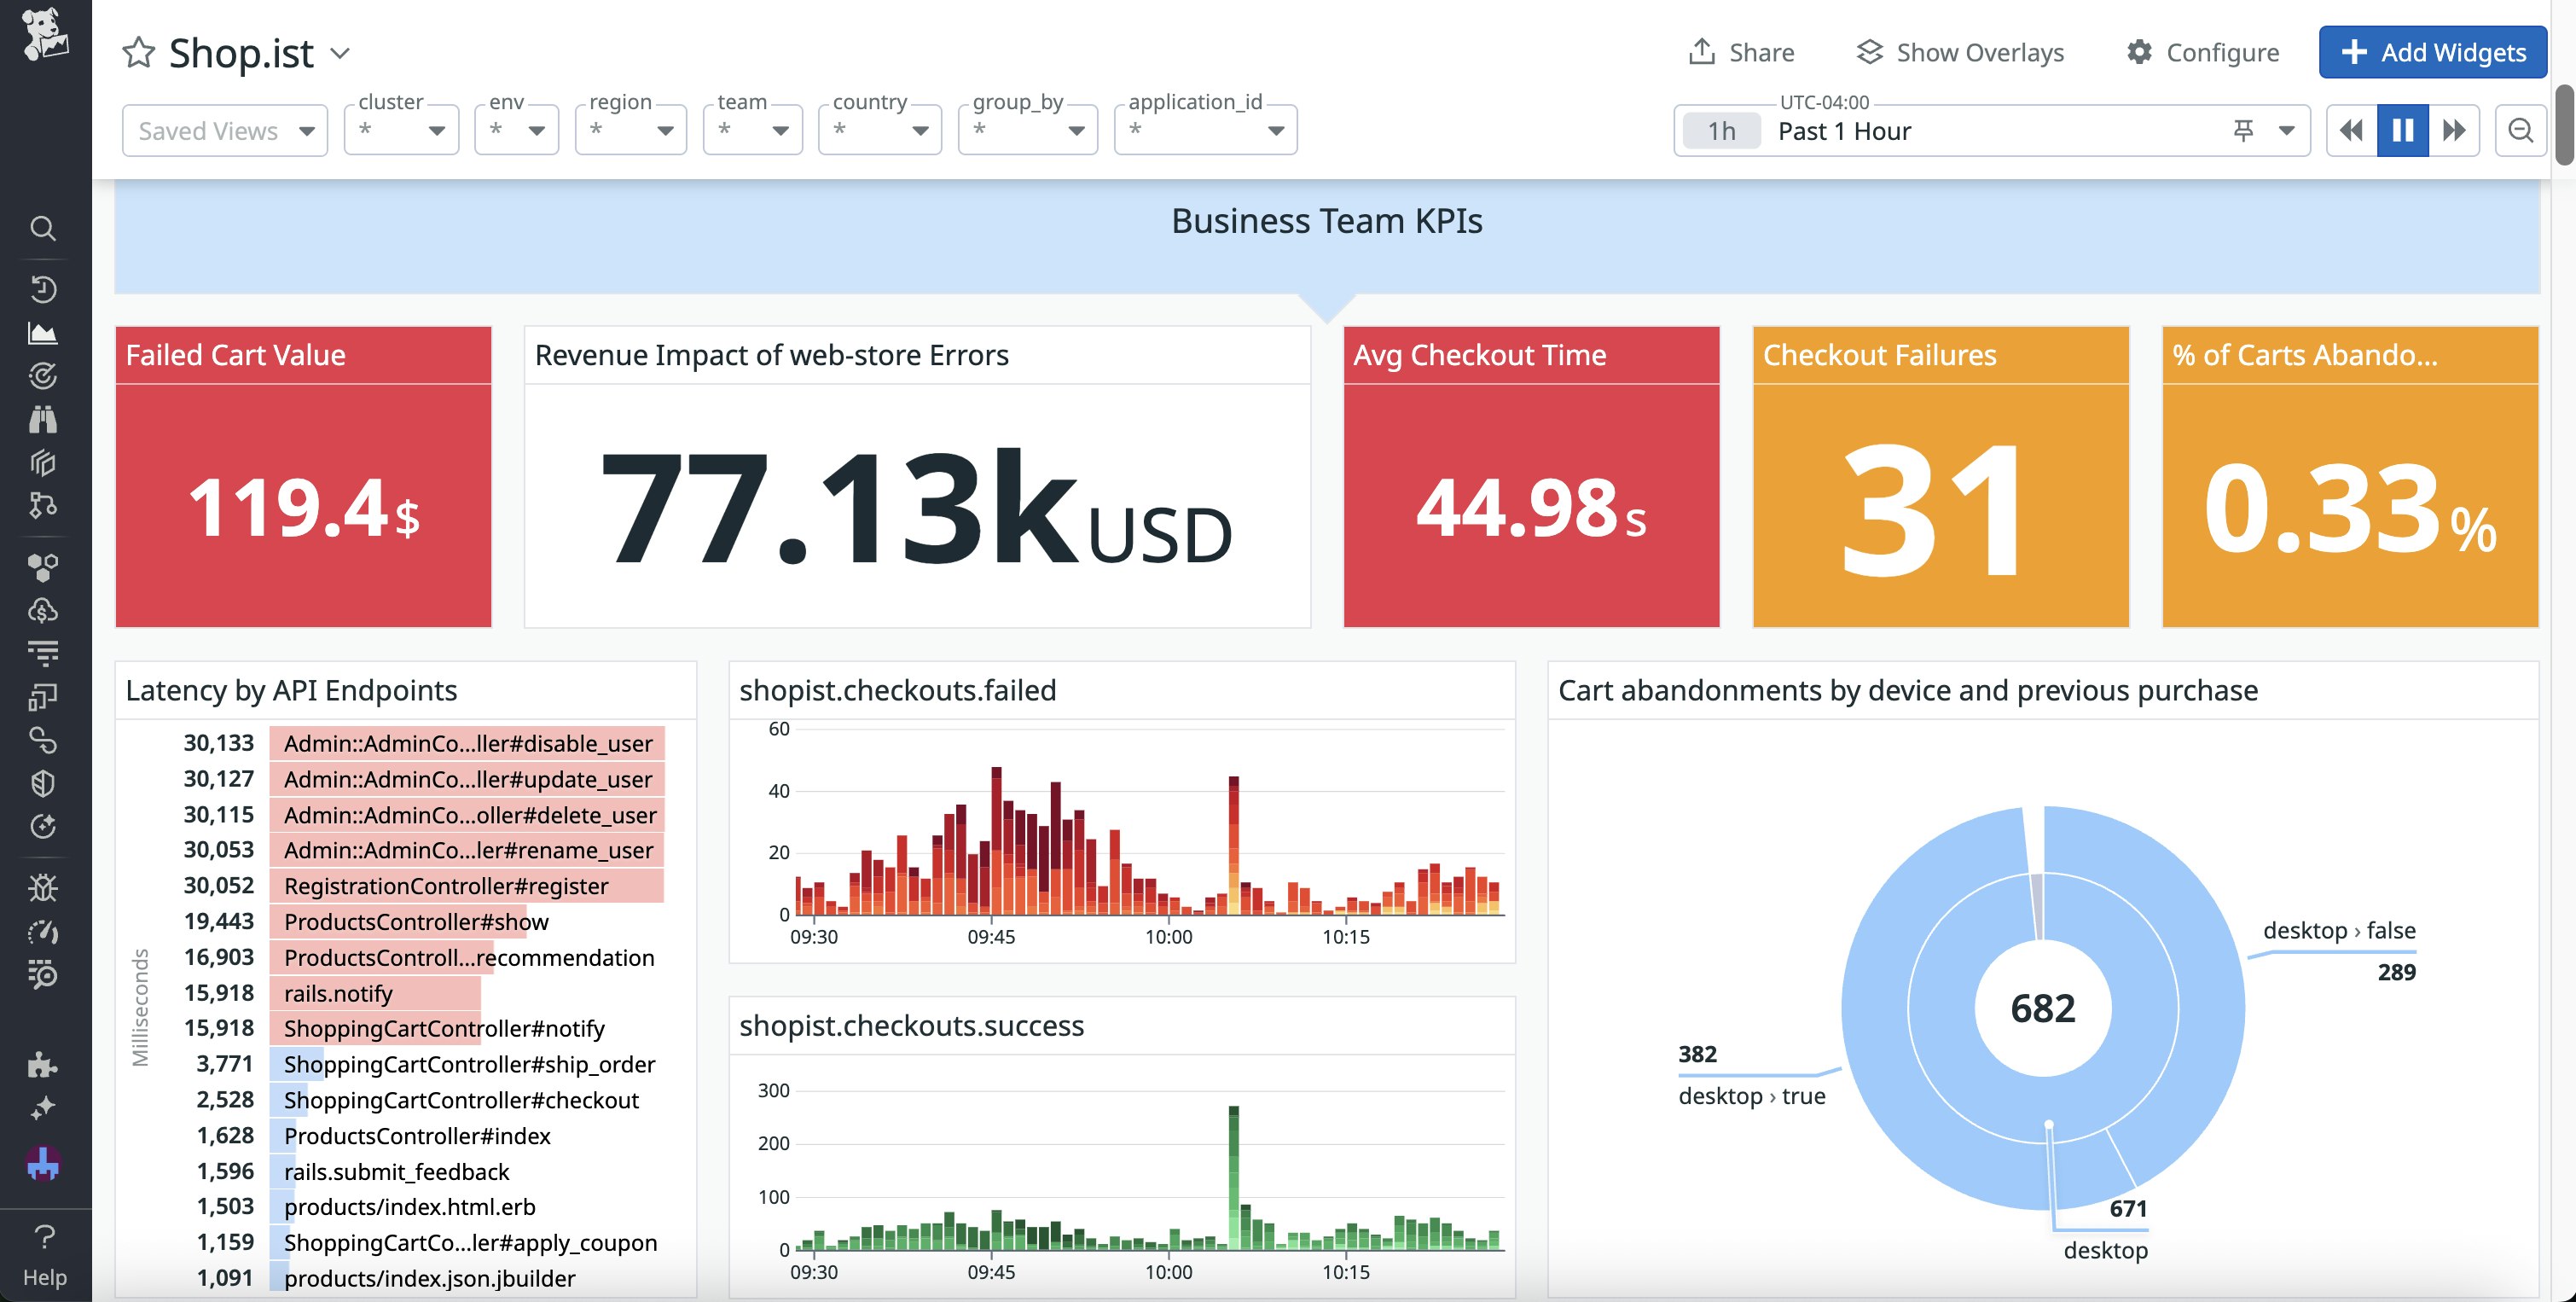Click the Share button
This screenshot has height=1302, width=2576.
coord(1742,52)
